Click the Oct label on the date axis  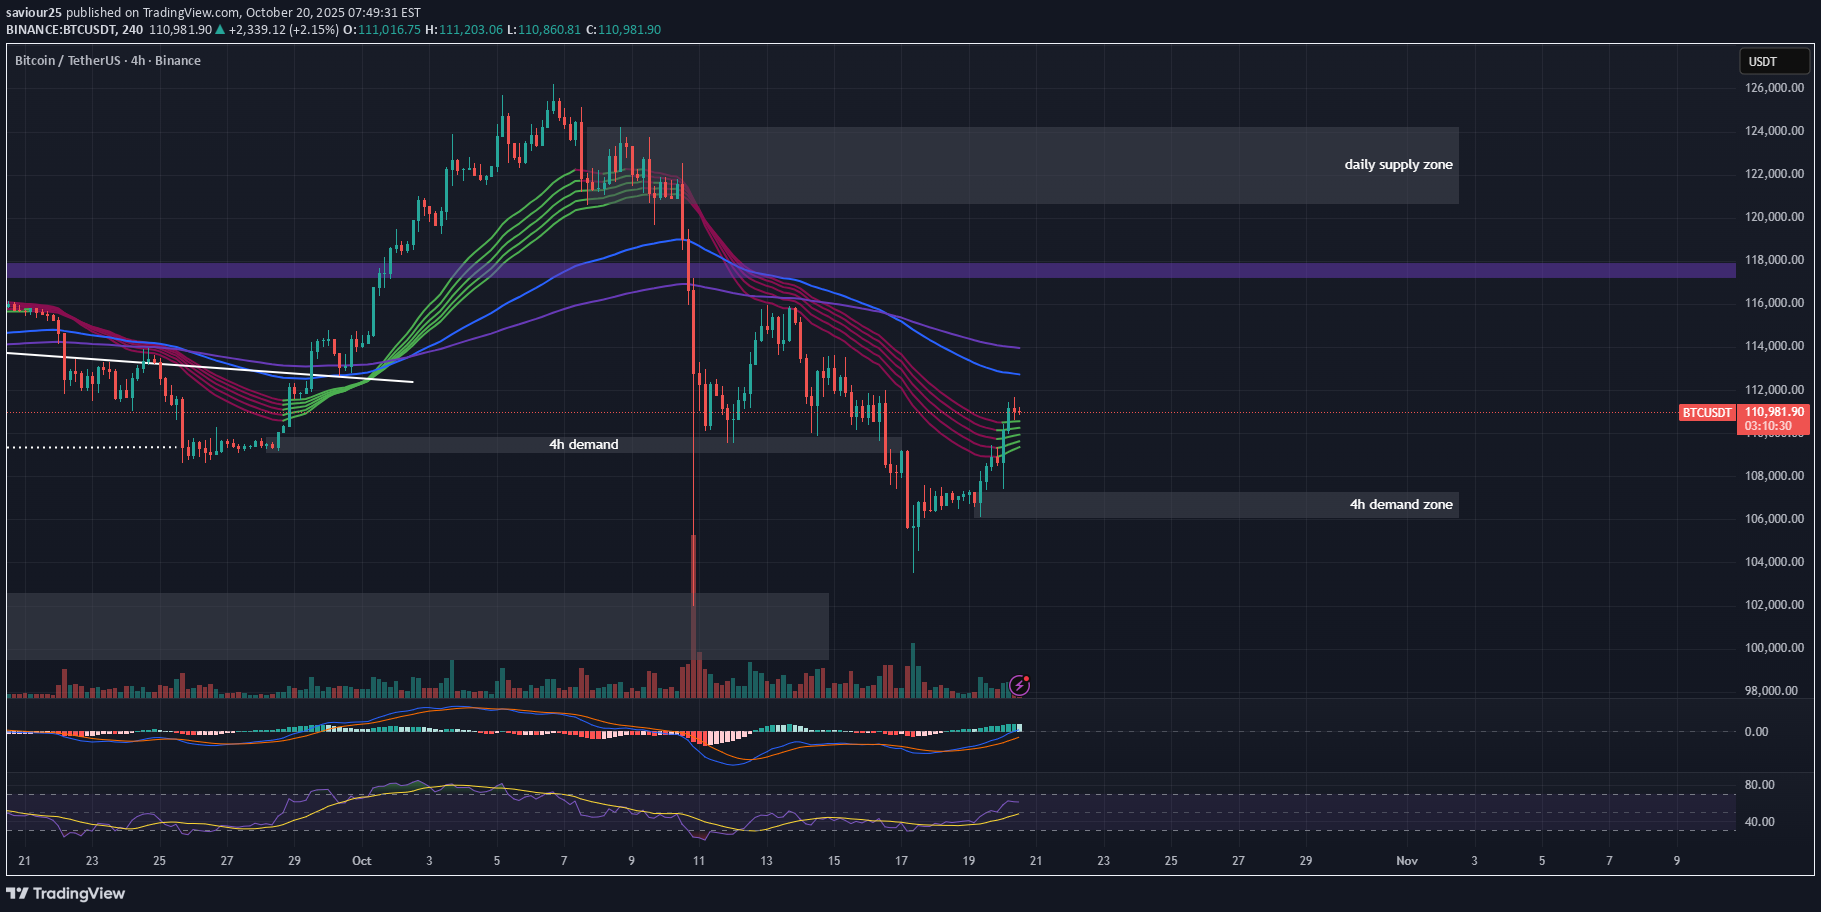coord(360,861)
